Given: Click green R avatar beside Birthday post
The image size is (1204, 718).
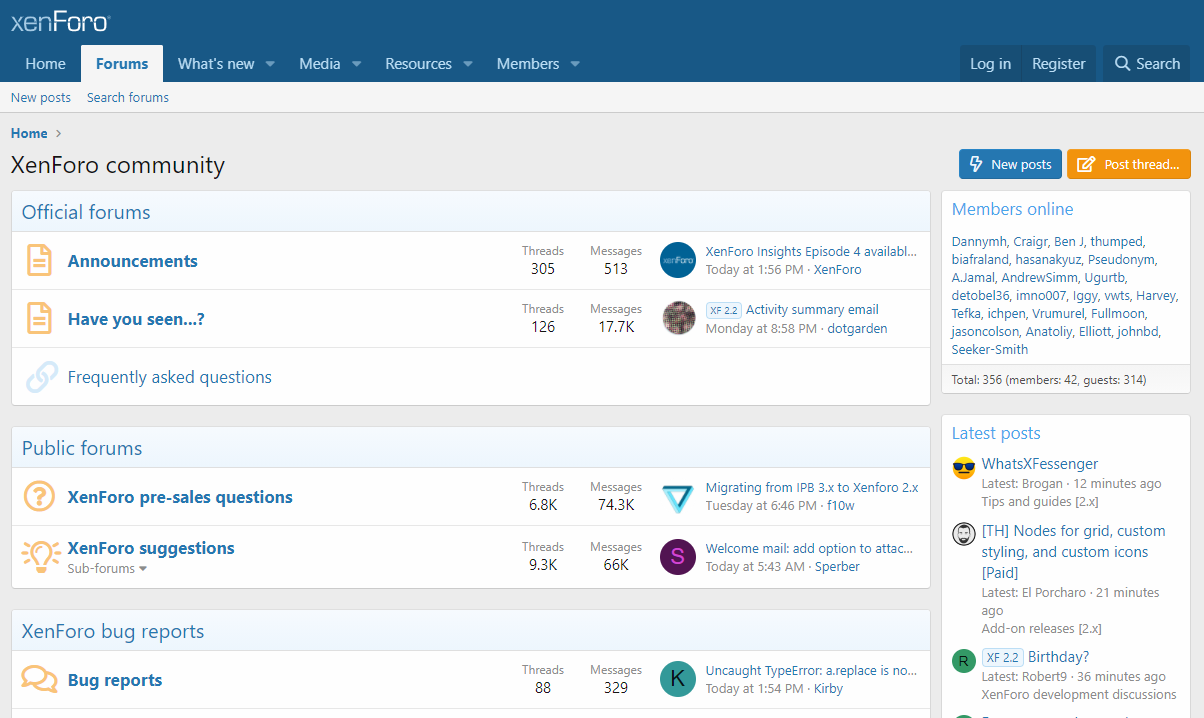Looking at the screenshot, I should tap(964, 661).
